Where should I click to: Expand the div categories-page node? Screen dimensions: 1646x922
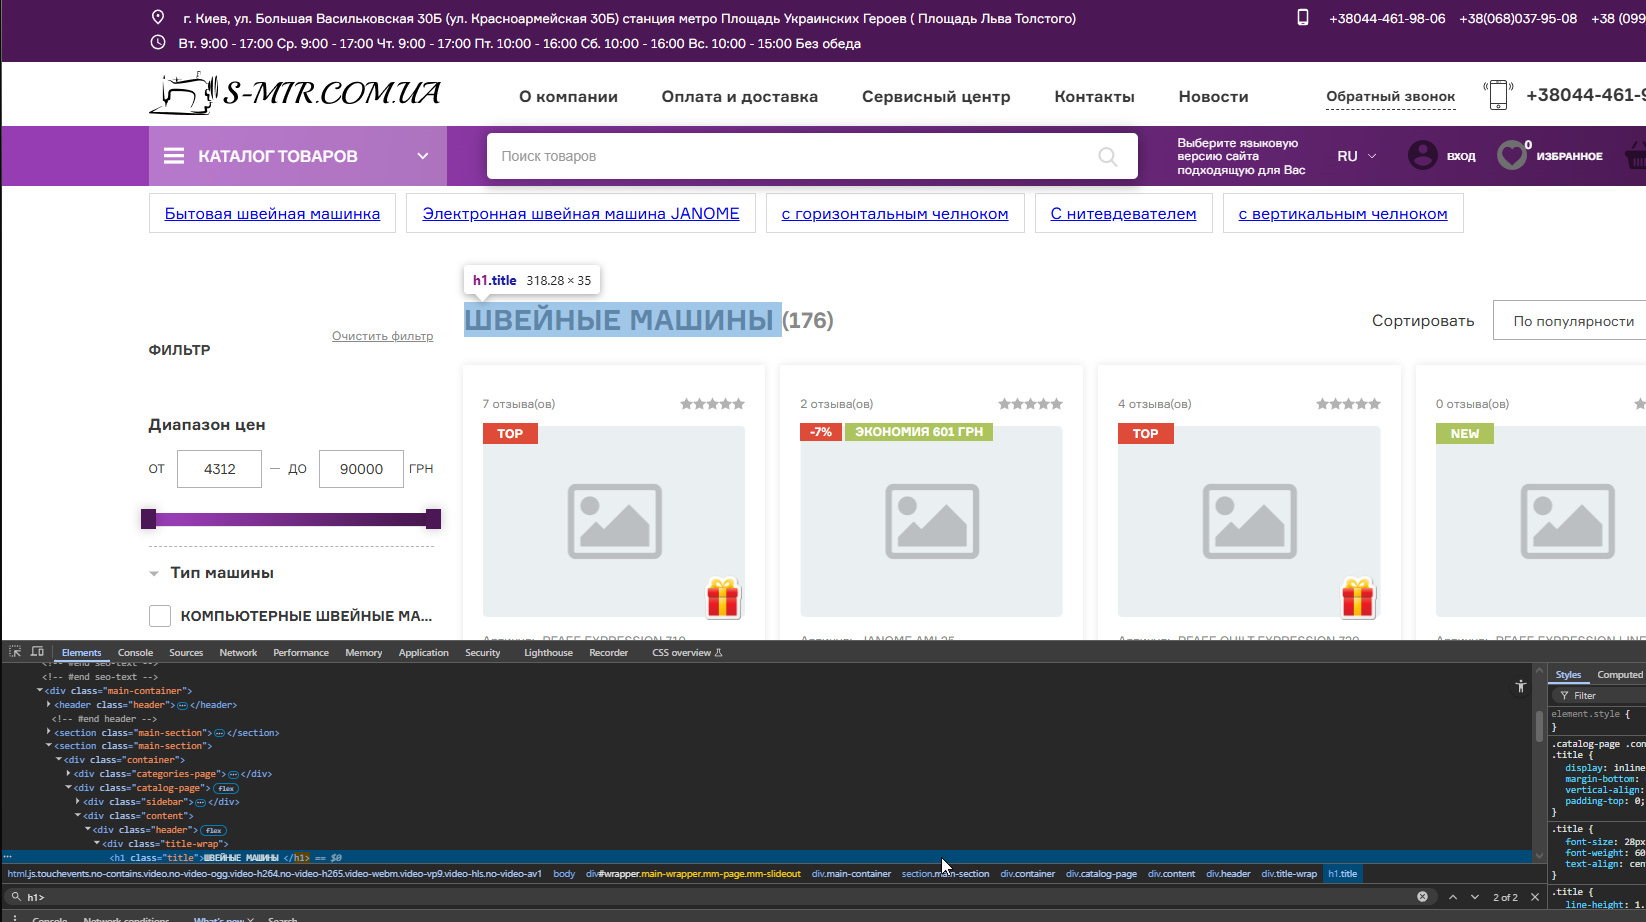point(68,774)
